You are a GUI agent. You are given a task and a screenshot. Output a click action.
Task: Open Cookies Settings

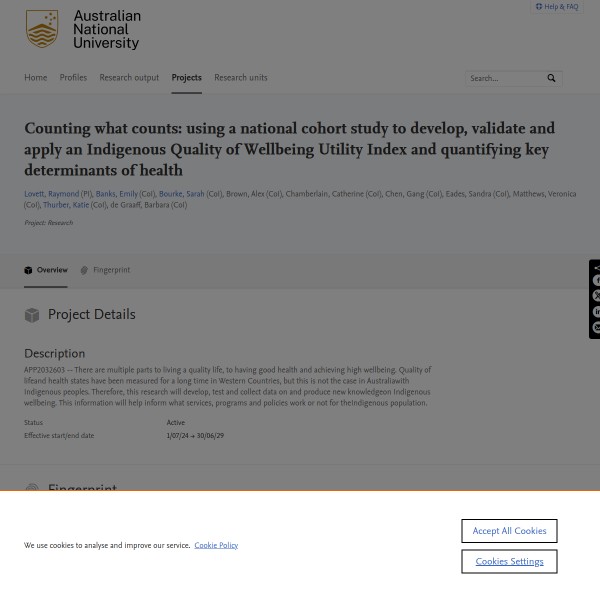coord(509,562)
